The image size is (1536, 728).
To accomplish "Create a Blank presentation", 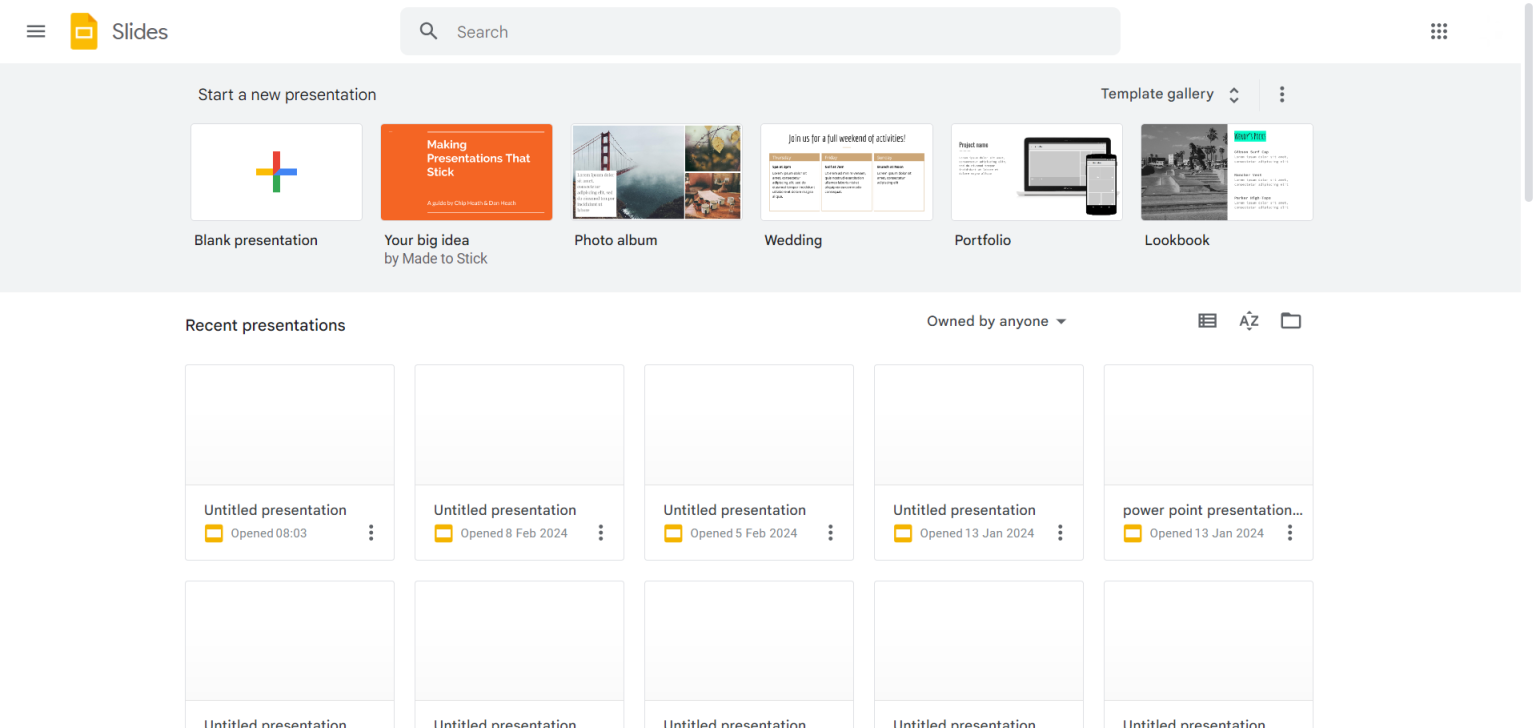I will click(277, 172).
